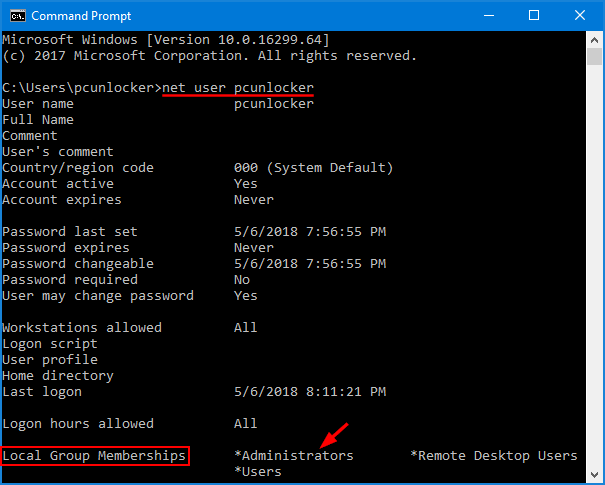The image size is (605, 485).
Task: Click the '*Administrators' group entry
Action: coord(294,456)
